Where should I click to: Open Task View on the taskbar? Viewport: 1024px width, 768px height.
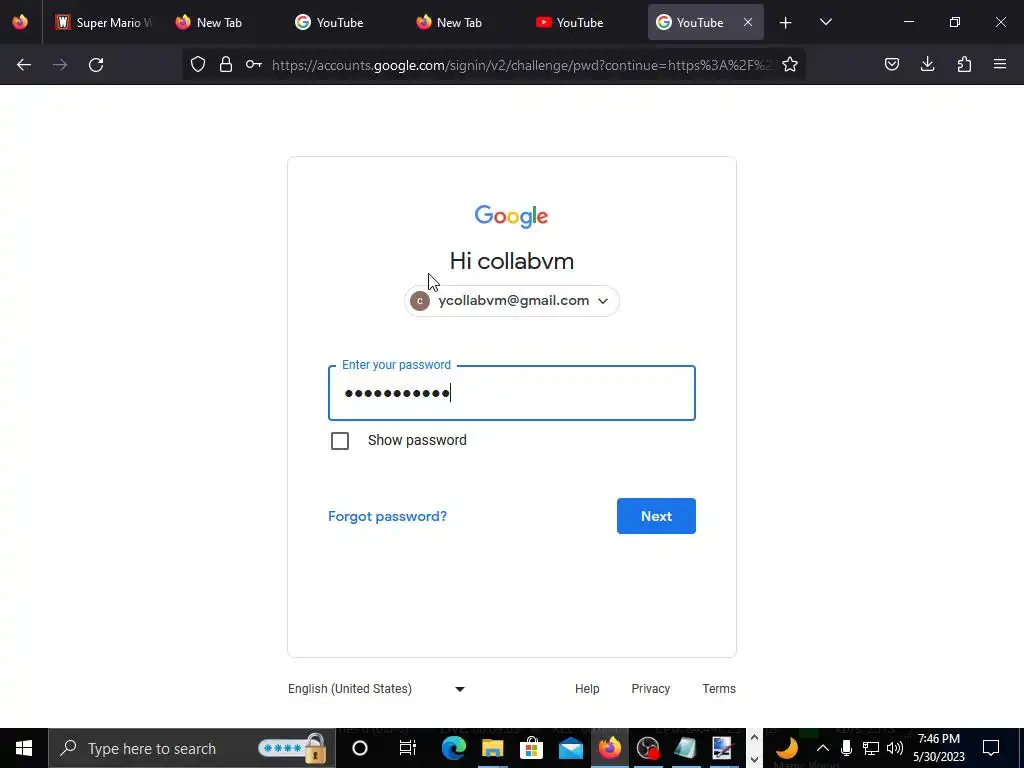(x=408, y=748)
